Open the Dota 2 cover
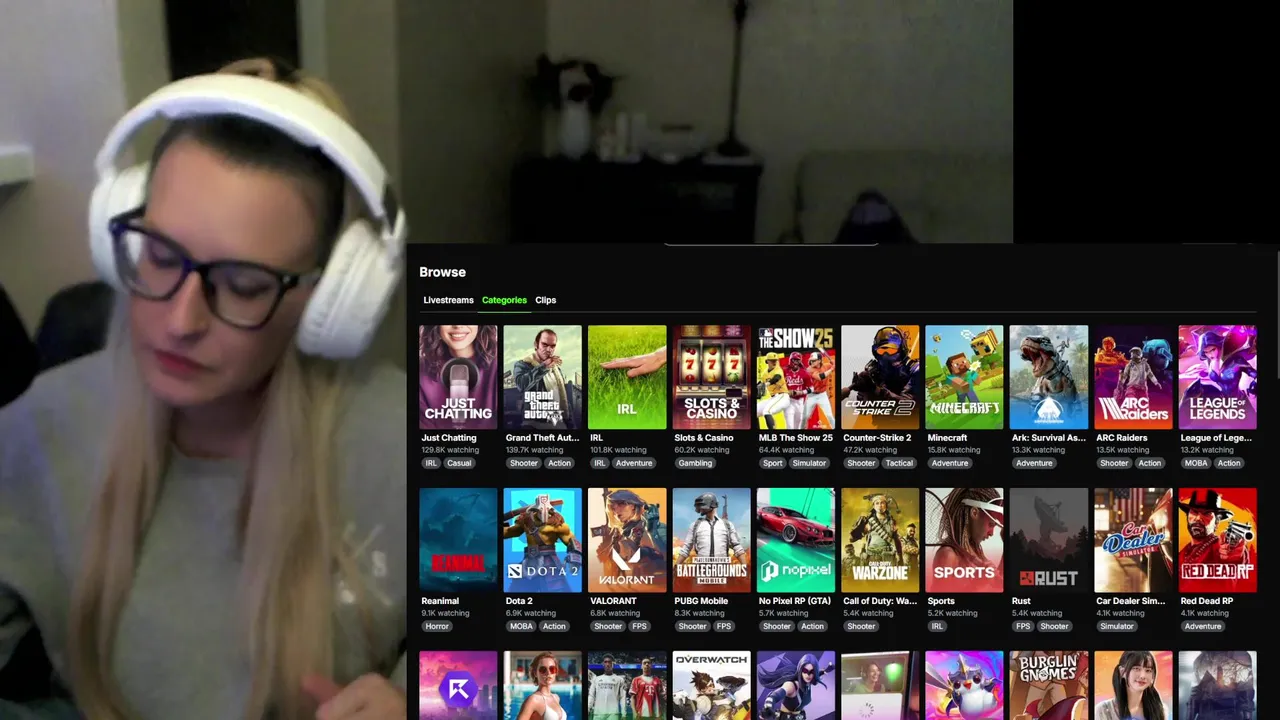Image resolution: width=1280 pixels, height=720 pixels. [x=542, y=540]
